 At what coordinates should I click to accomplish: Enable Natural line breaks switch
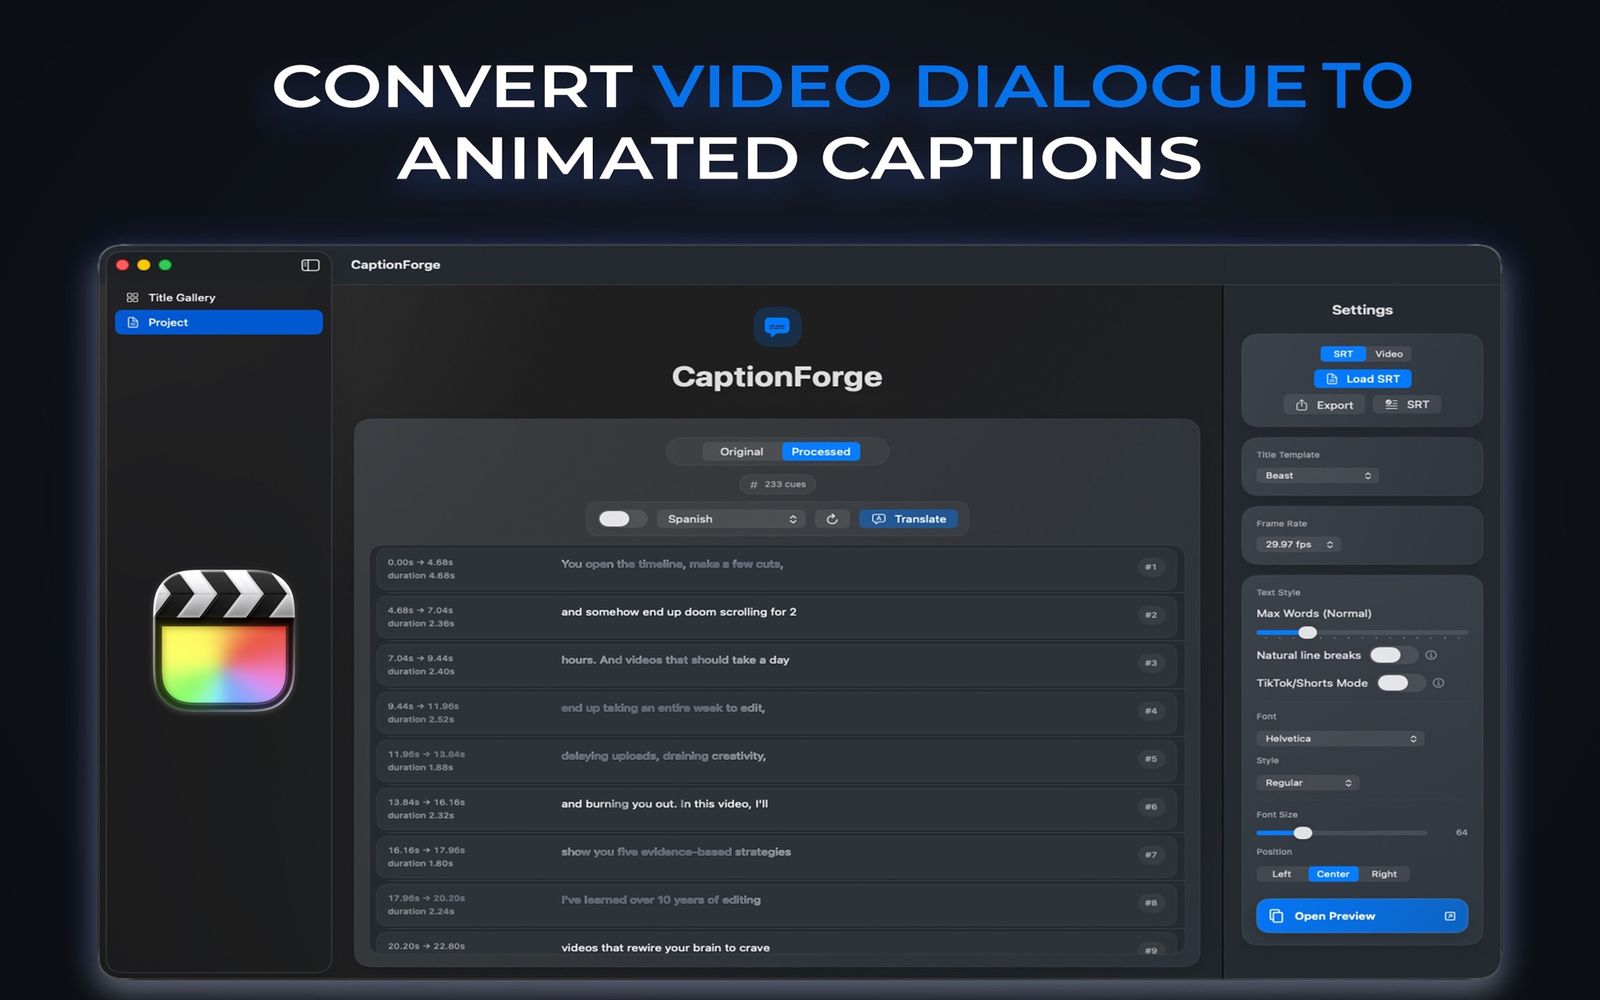coord(1393,655)
